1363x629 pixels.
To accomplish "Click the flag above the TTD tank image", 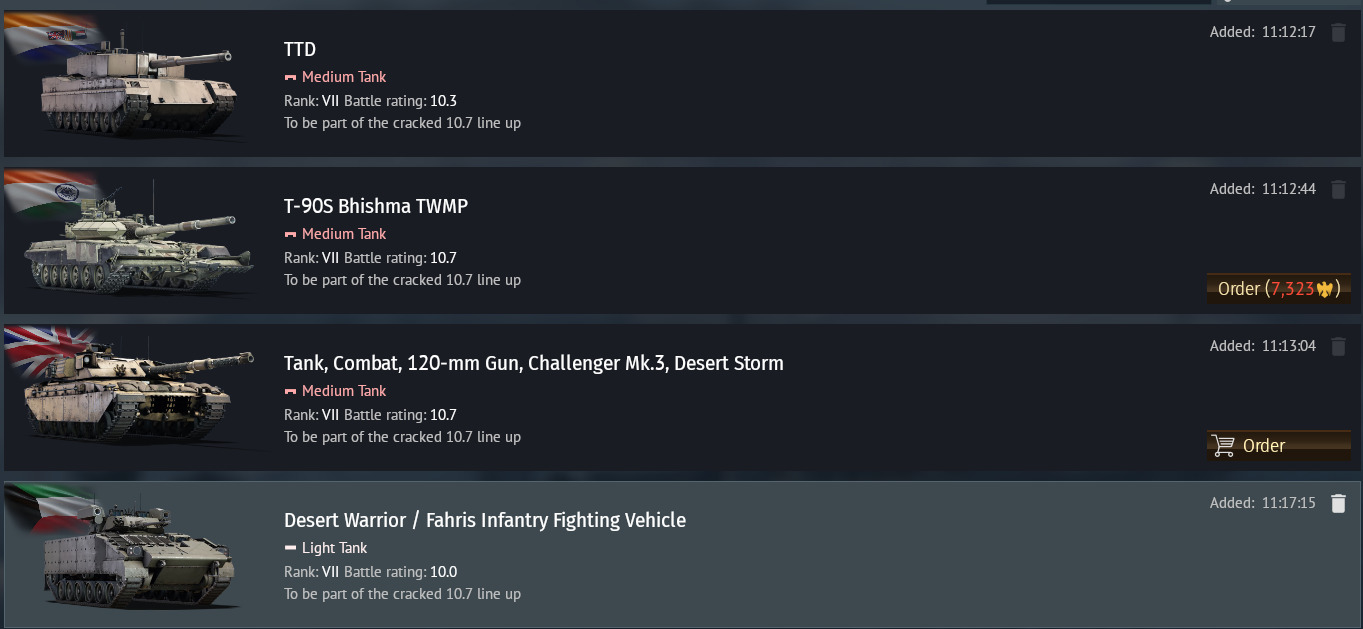I will (52, 34).
